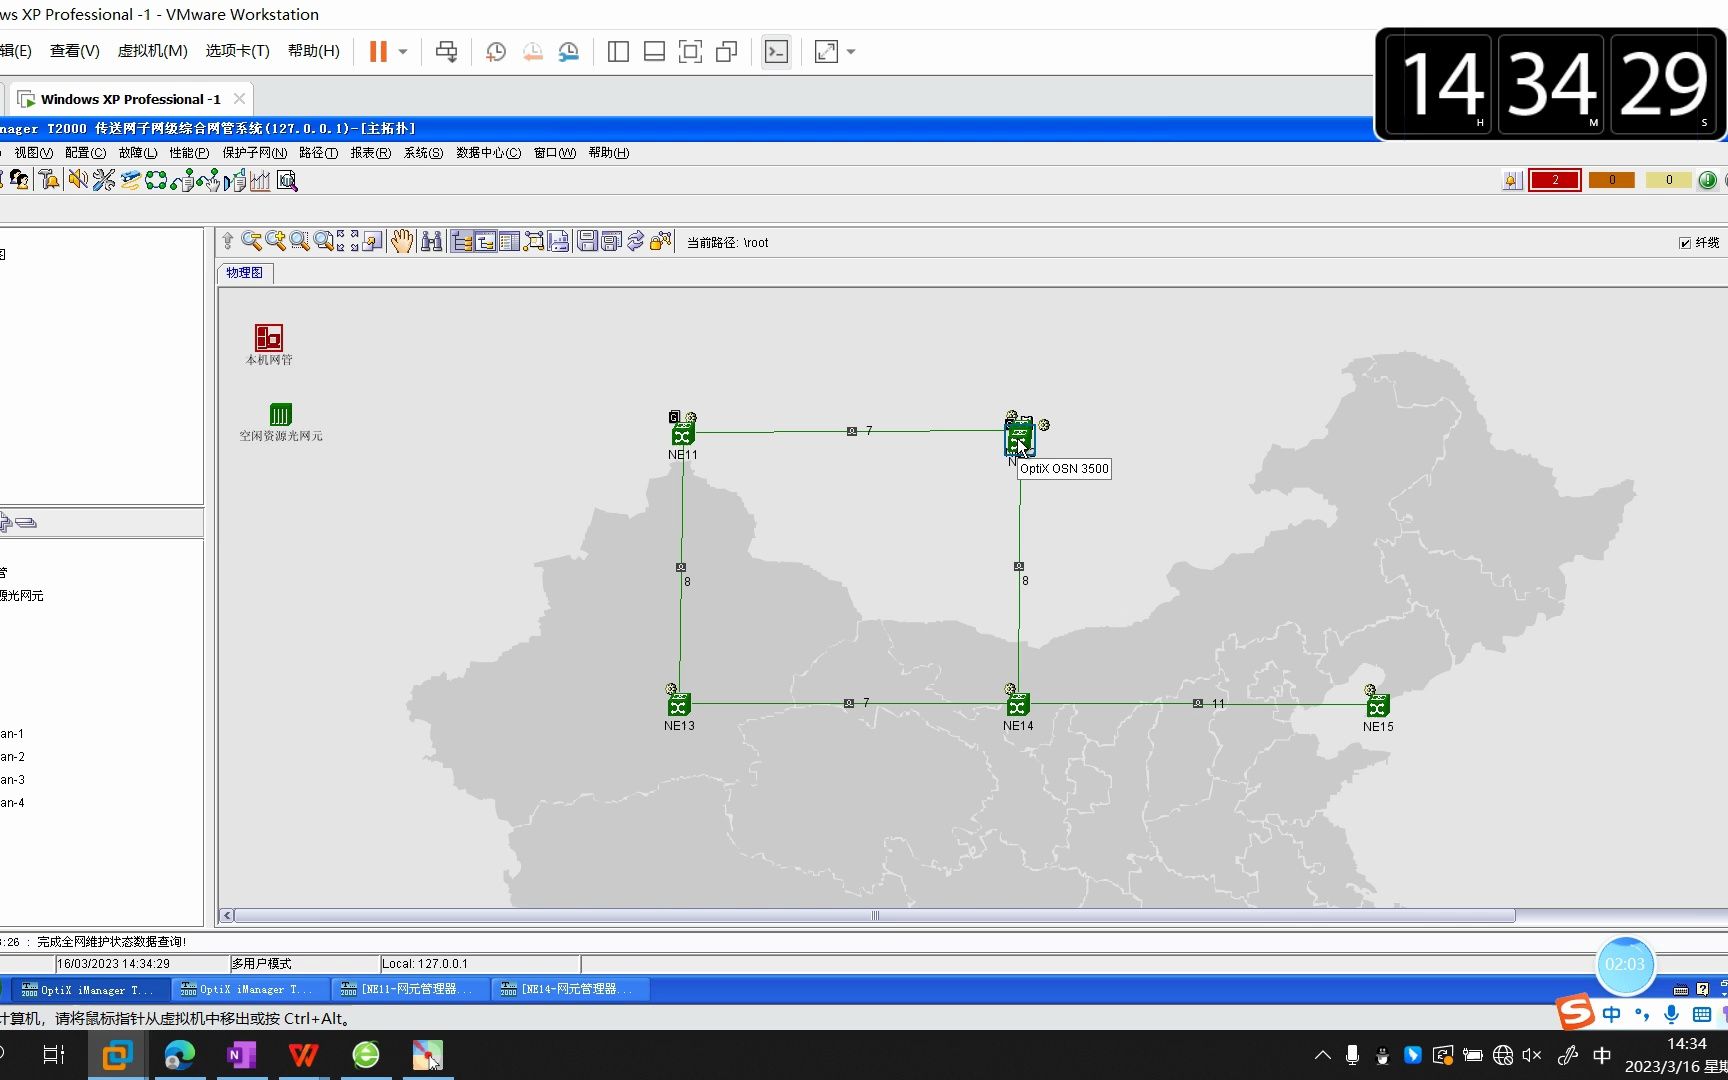Image resolution: width=1728 pixels, height=1080 pixels.
Task: Open the VMware stretch mode dropdown arrow
Action: 851,51
